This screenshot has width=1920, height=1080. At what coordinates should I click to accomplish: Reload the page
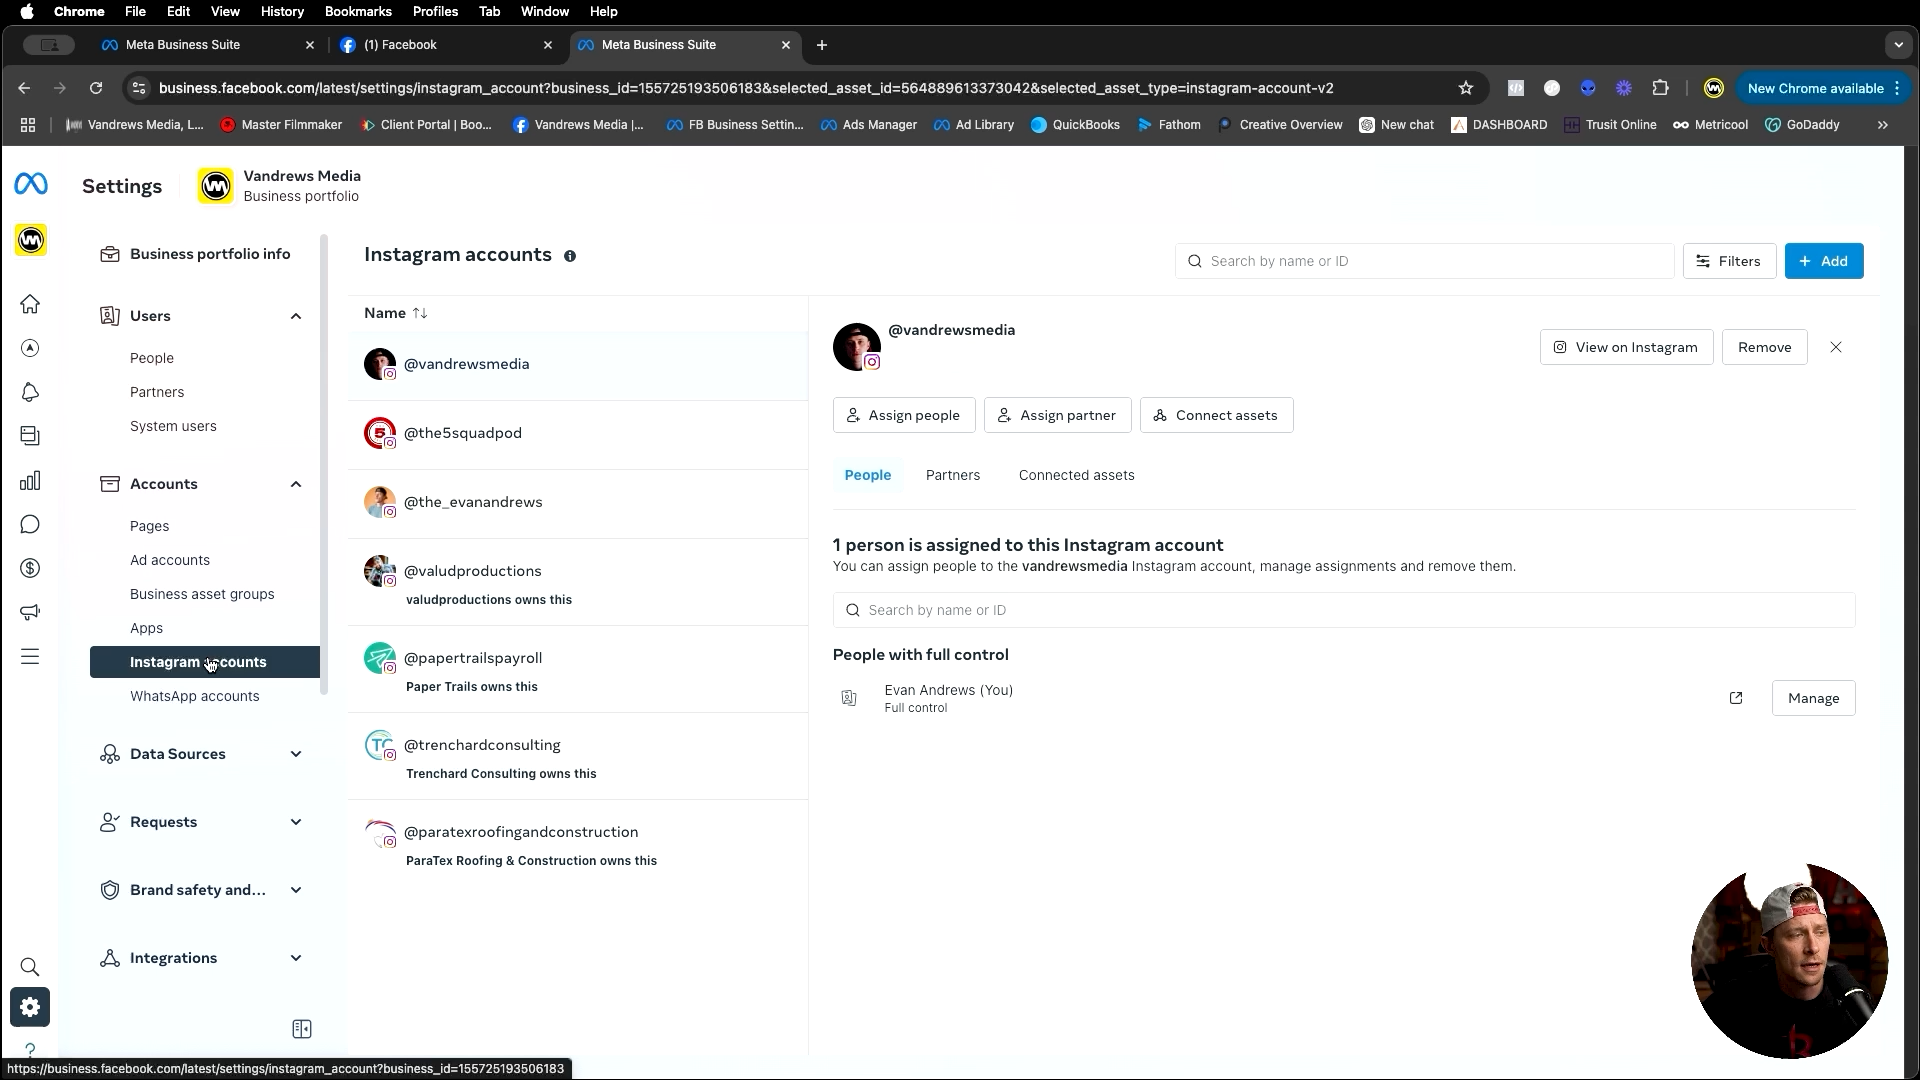pyautogui.click(x=96, y=88)
